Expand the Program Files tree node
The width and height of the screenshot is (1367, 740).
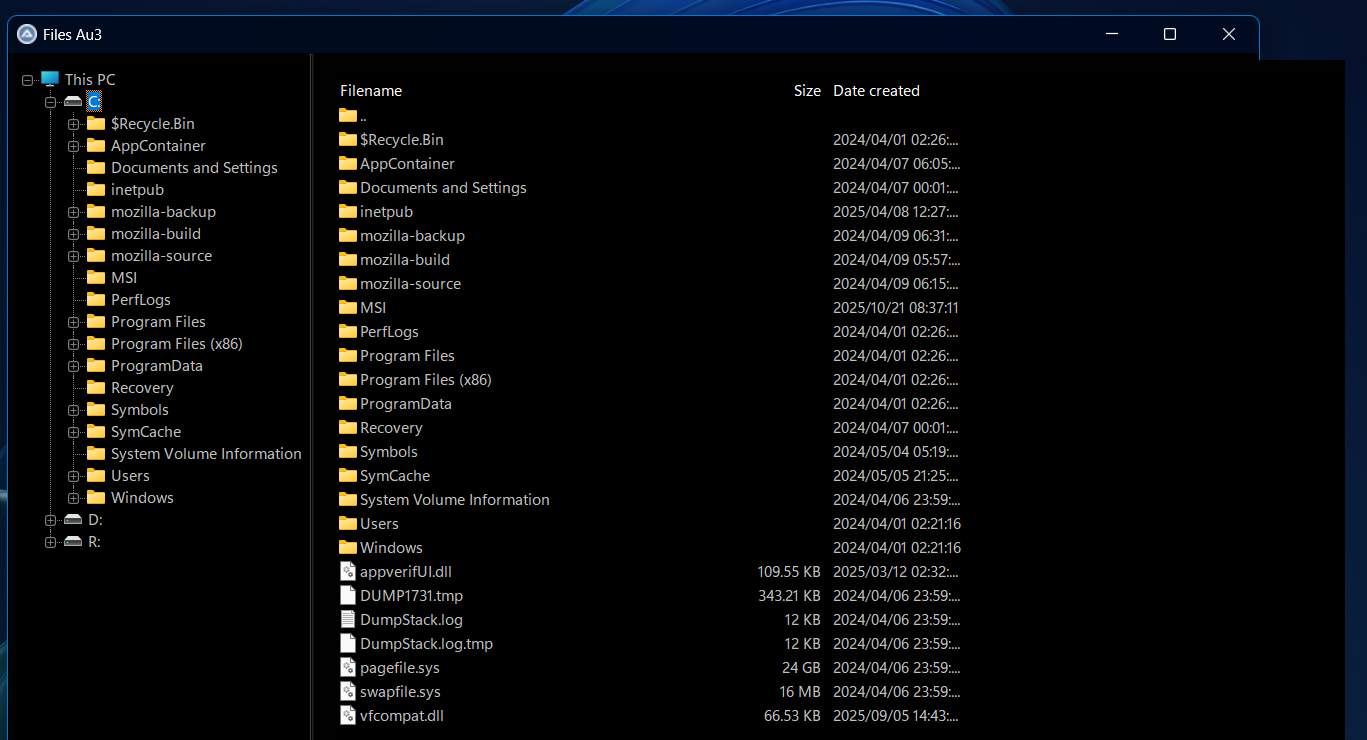pyautogui.click(x=74, y=322)
